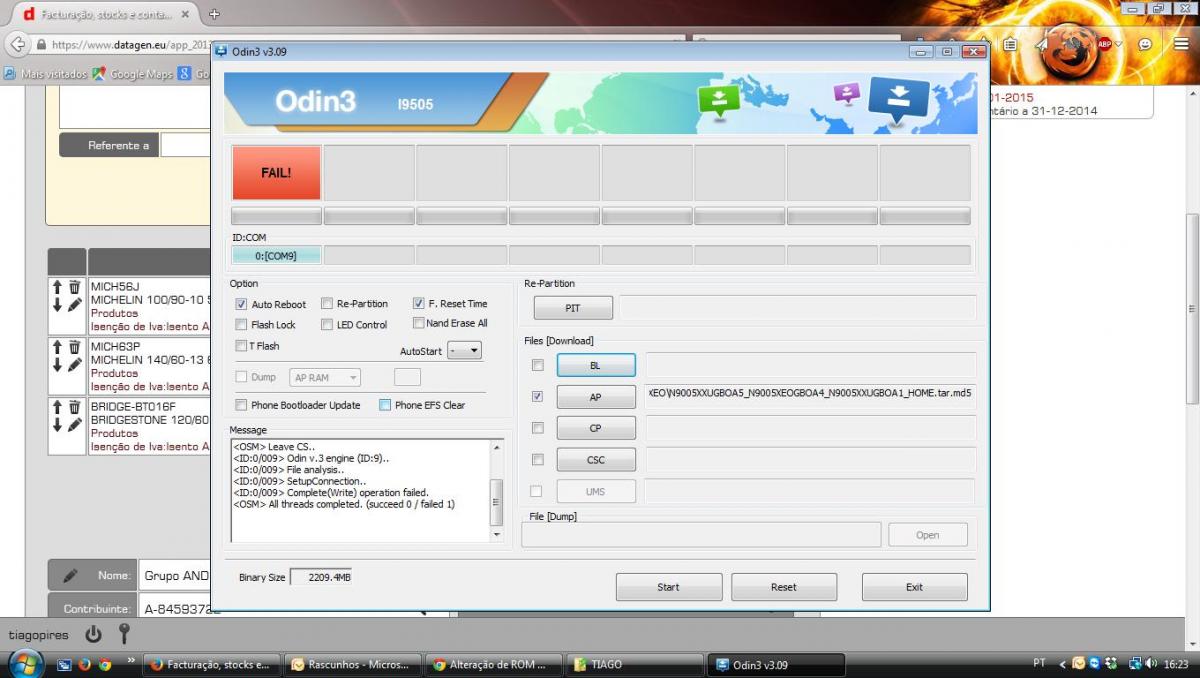Show hidden system tray icons
1200x678 pixels.
point(1063,663)
